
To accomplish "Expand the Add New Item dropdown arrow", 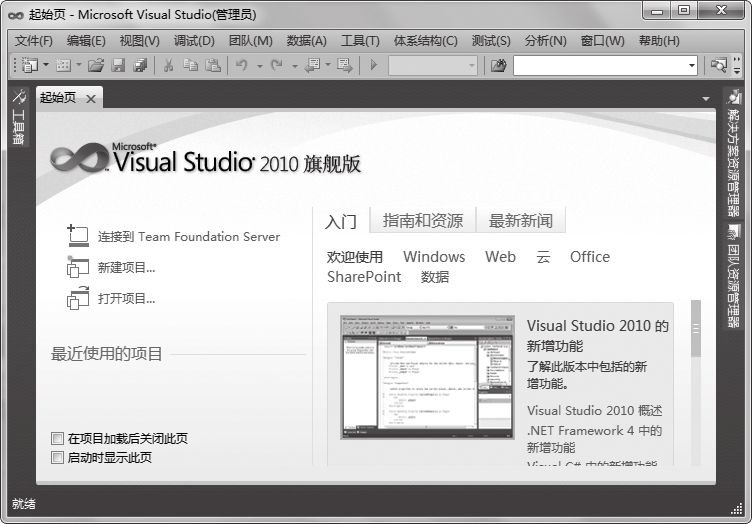I will (x=79, y=65).
